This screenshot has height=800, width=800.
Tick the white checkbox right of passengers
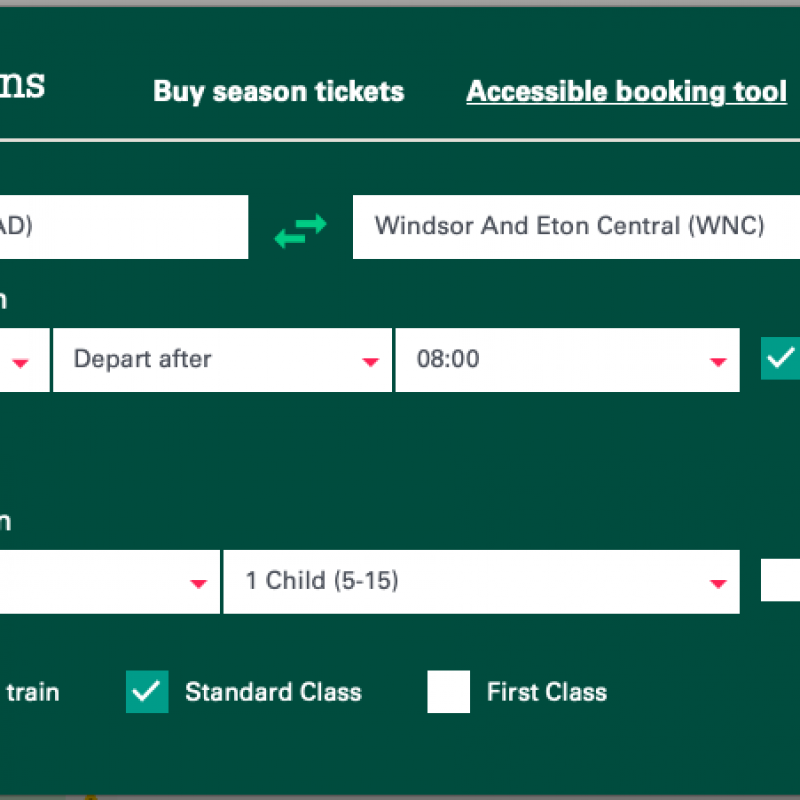coord(780,580)
